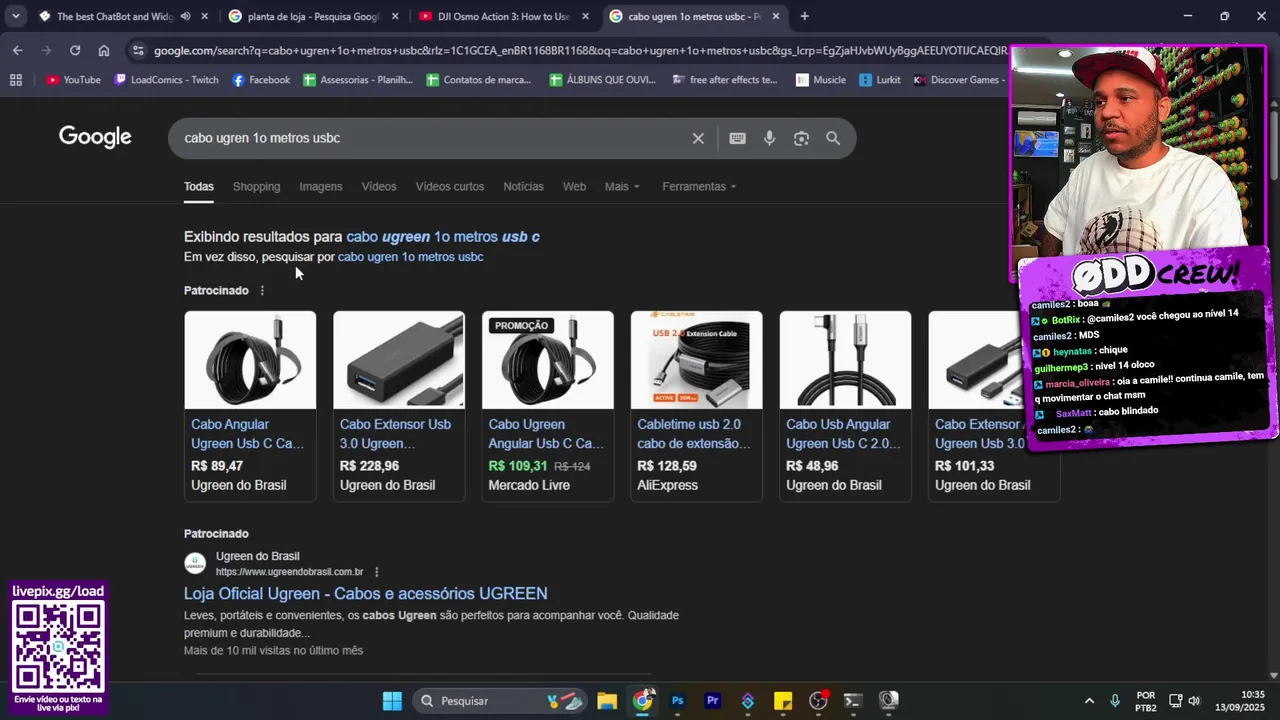
Task: Select the Vídeos results tab
Action: (x=379, y=186)
